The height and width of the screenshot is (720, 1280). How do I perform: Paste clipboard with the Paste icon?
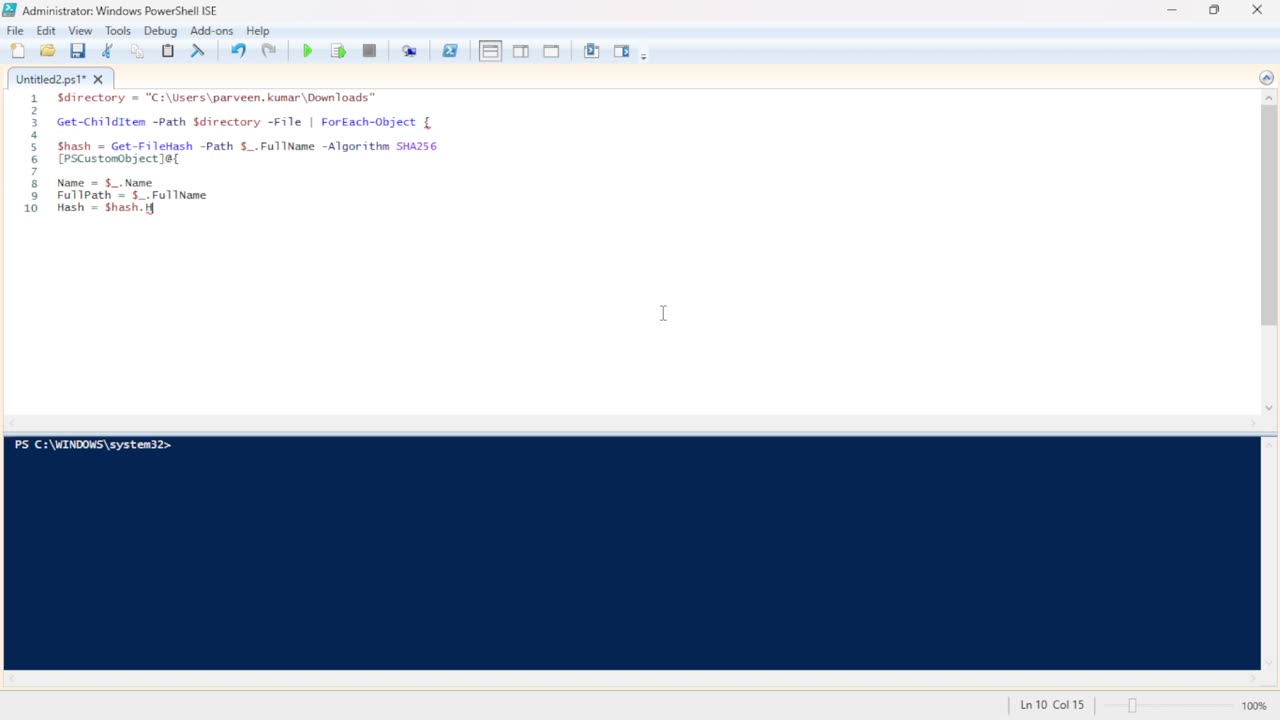coord(167,51)
